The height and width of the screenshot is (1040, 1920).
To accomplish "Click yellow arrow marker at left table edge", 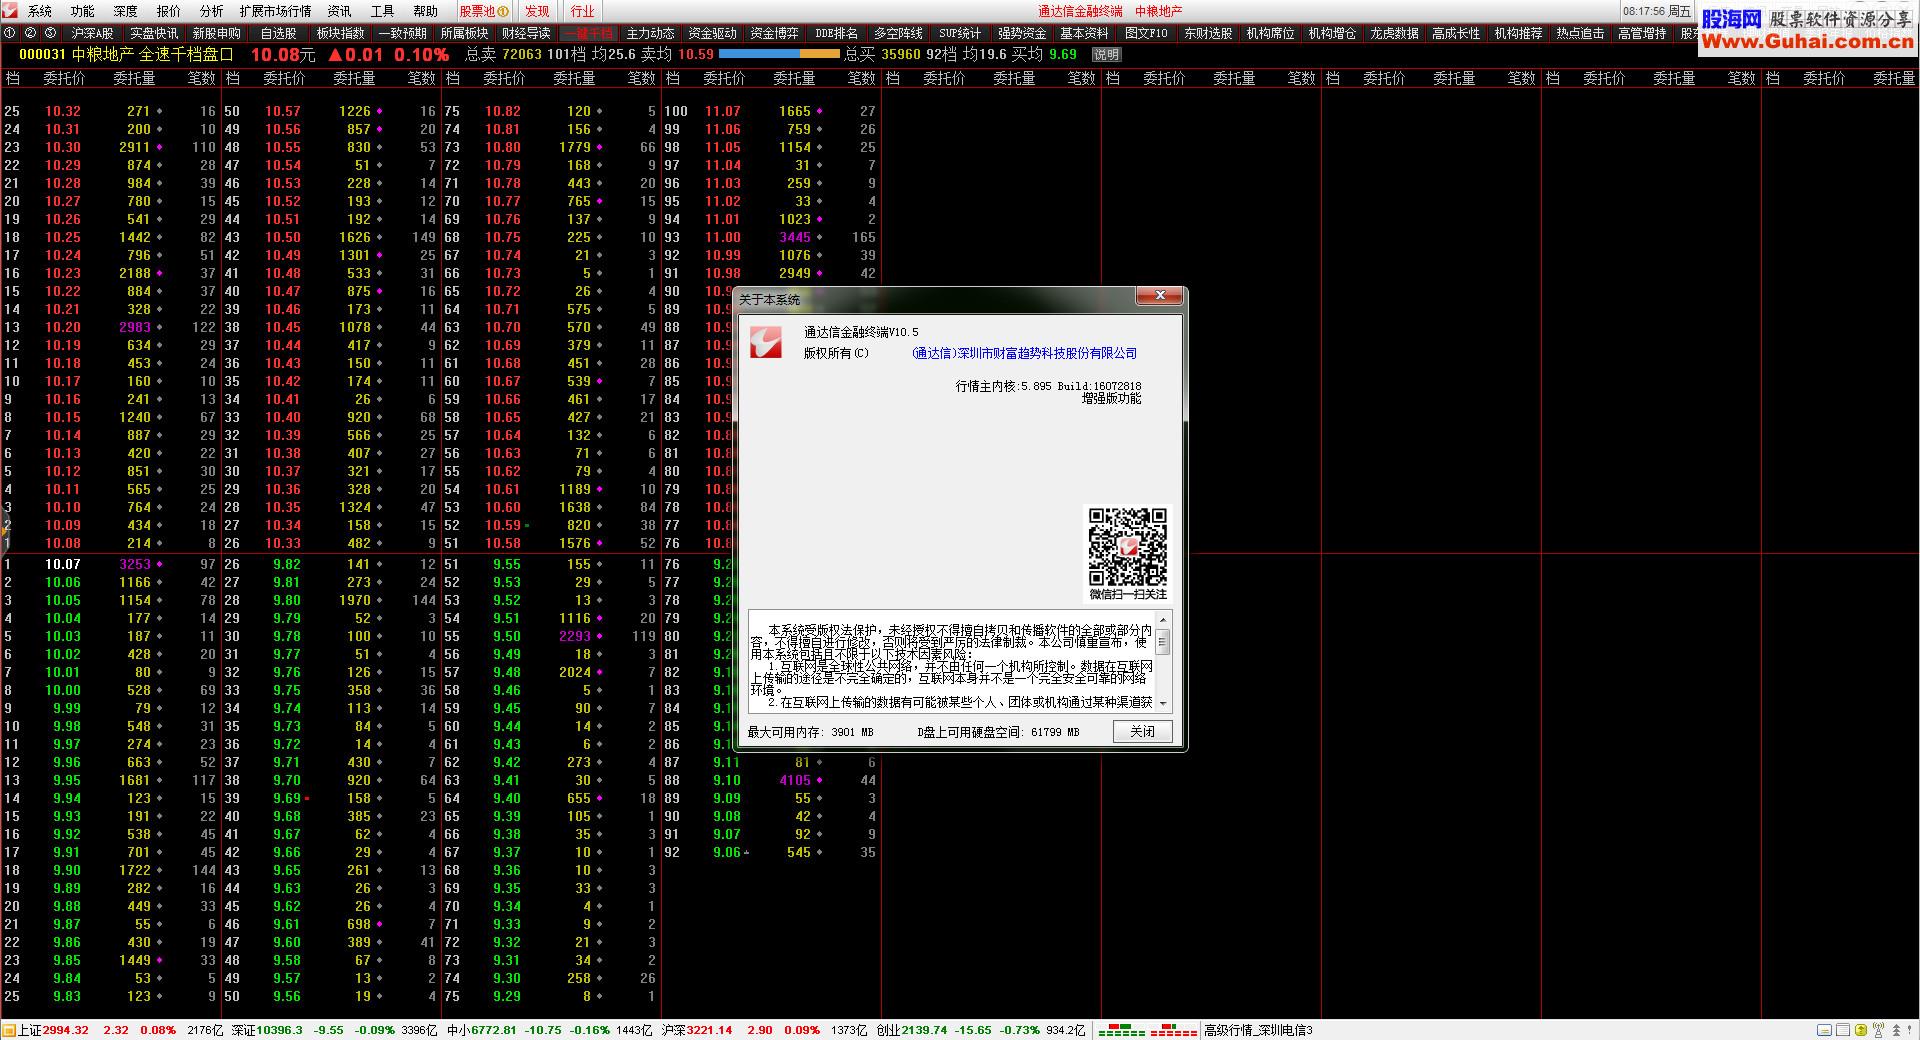I will click(x=5, y=531).
